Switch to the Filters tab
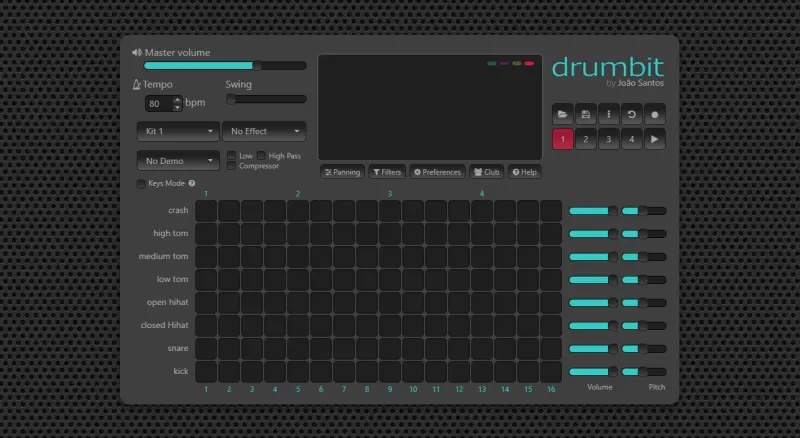This screenshot has height=438, width=800. tap(387, 172)
